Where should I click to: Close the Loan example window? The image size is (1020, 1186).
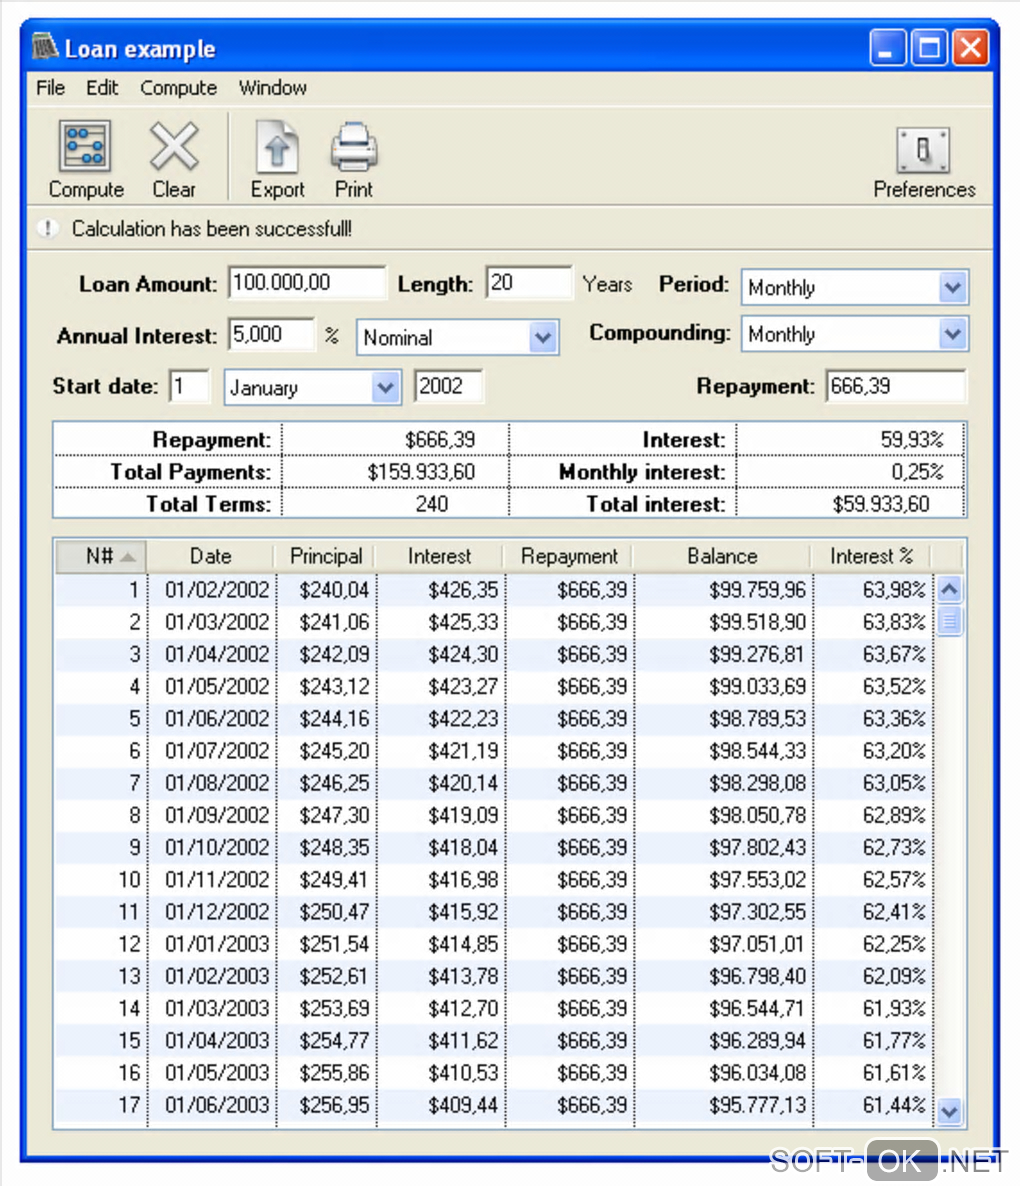click(x=971, y=48)
